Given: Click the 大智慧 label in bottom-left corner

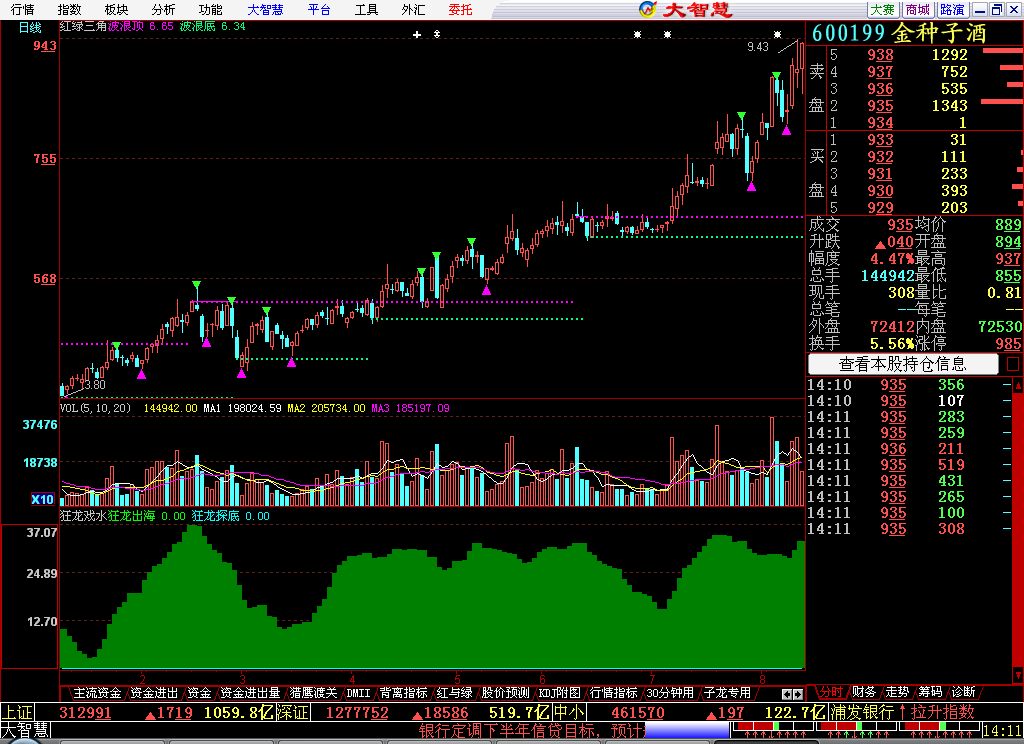Looking at the screenshot, I should pyautogui.click(x=25, y=730).
